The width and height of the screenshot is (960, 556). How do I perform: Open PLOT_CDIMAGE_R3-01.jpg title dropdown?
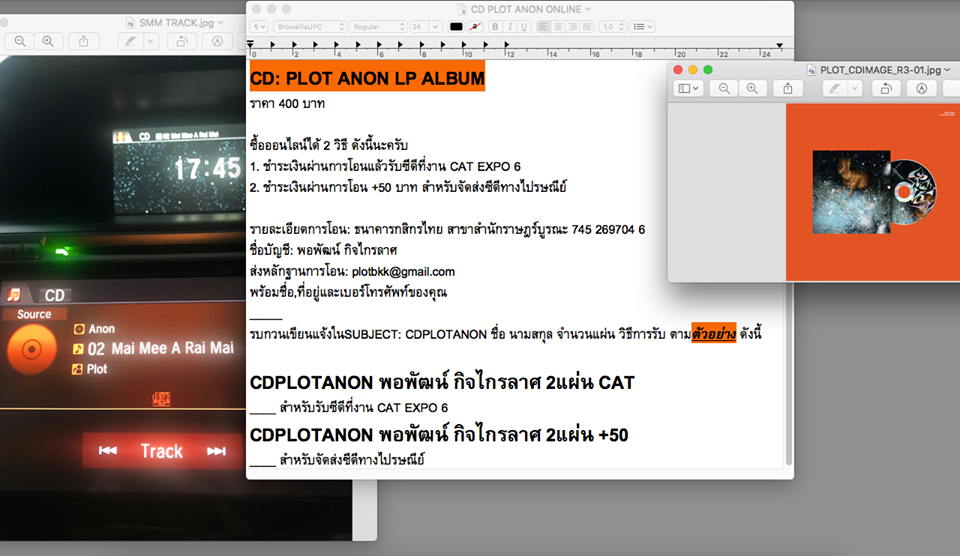tap(948, 70)
